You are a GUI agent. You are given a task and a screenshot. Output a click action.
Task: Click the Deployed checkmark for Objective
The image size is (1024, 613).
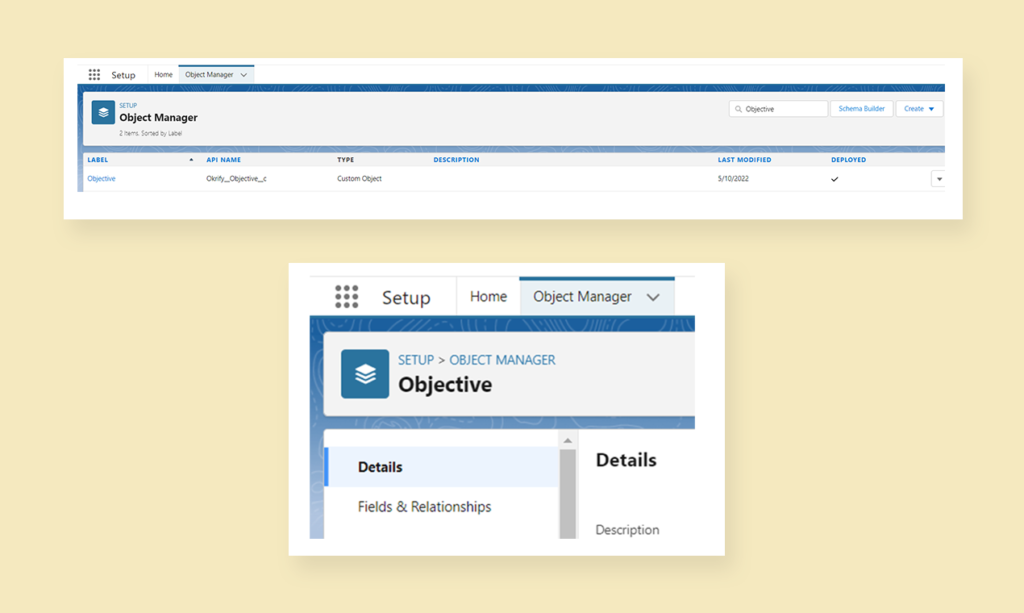[835, 179]
